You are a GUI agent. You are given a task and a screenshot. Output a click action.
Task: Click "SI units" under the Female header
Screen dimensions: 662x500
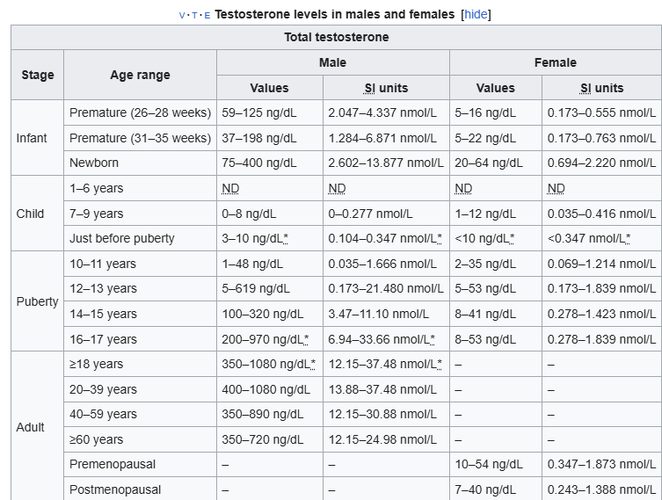(x=599, y=88)
